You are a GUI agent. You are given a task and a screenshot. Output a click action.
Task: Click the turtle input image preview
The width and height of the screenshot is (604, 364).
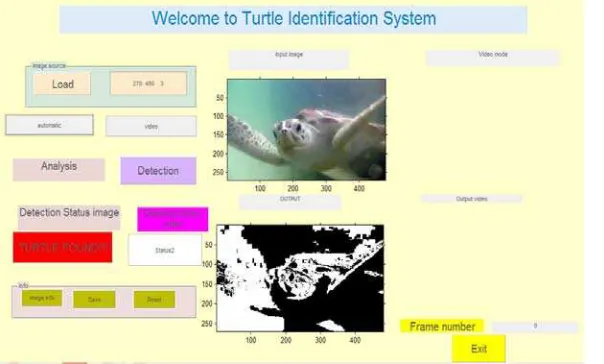[307, 129]
